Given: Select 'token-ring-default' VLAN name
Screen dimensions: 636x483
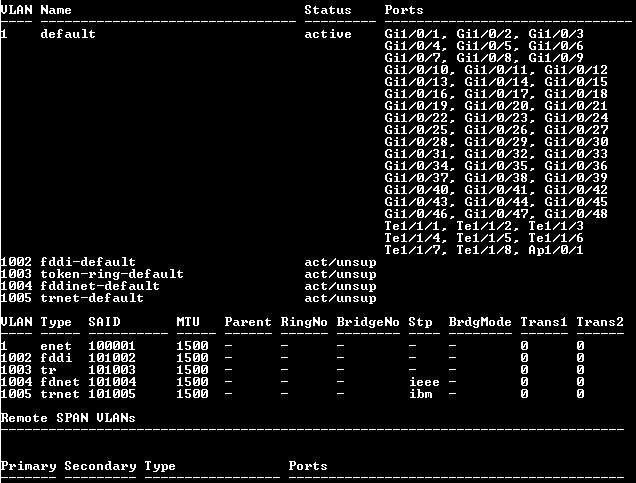Looking at the screenshot, I should point(112,274).
